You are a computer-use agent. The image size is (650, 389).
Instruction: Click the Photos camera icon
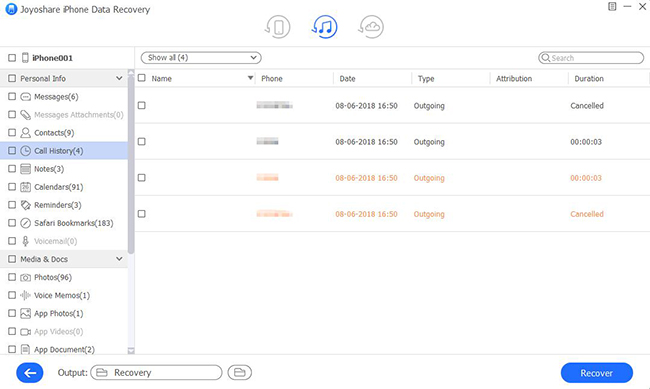point(26,277)
